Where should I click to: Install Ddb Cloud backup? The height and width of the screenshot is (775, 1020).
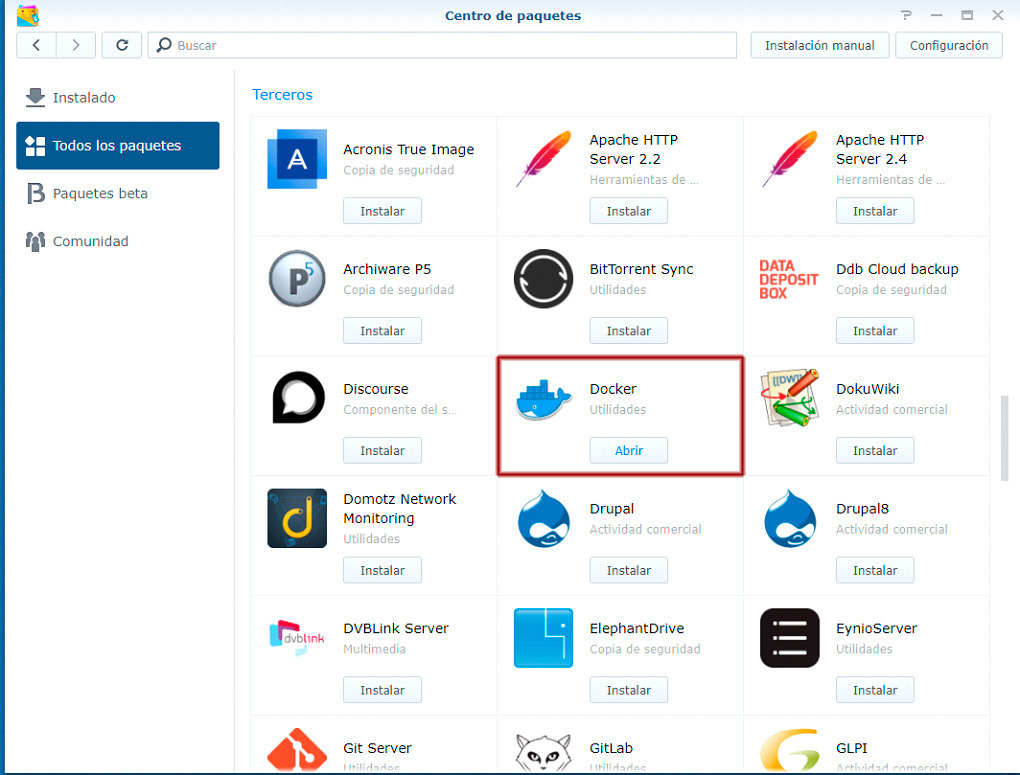[875, 331]
